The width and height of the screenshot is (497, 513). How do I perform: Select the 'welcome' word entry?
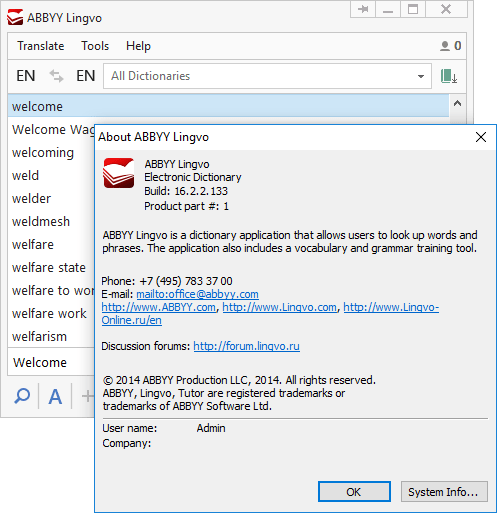[x=228, y=106]
